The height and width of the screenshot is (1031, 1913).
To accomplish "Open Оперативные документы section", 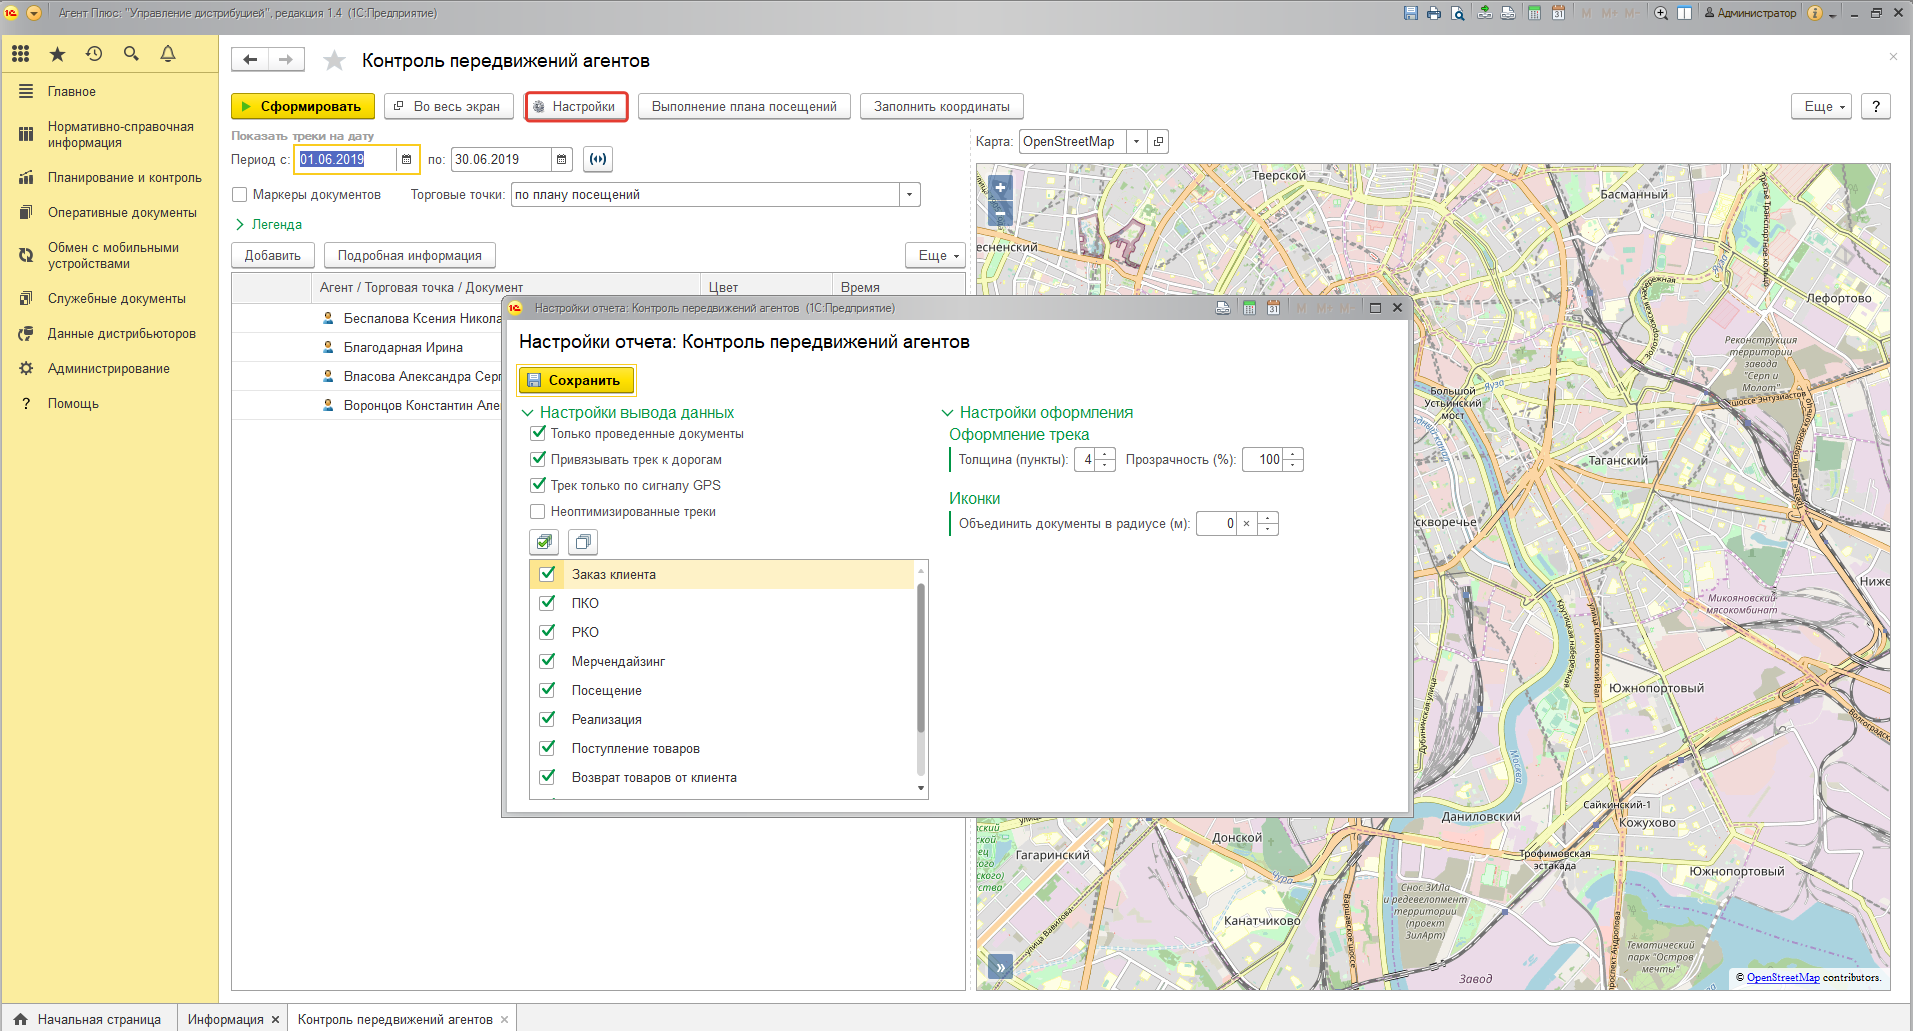I will tap(122, 213).
